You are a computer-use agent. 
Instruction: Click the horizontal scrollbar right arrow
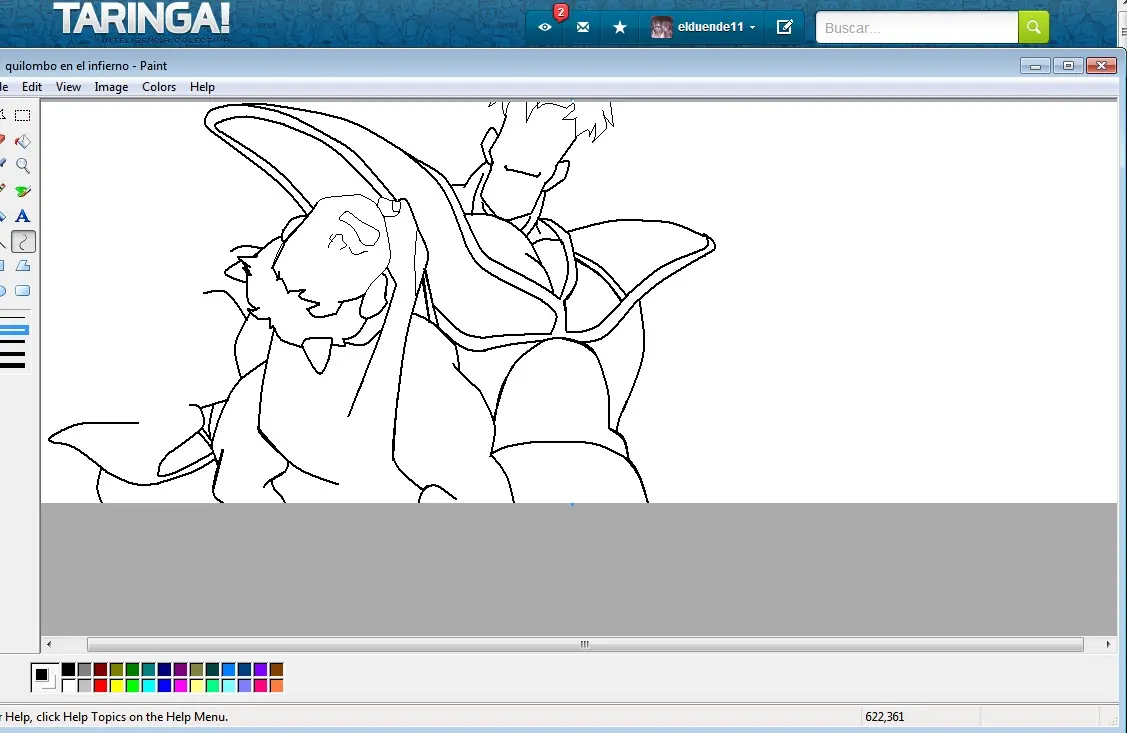tap(1108, 645)
